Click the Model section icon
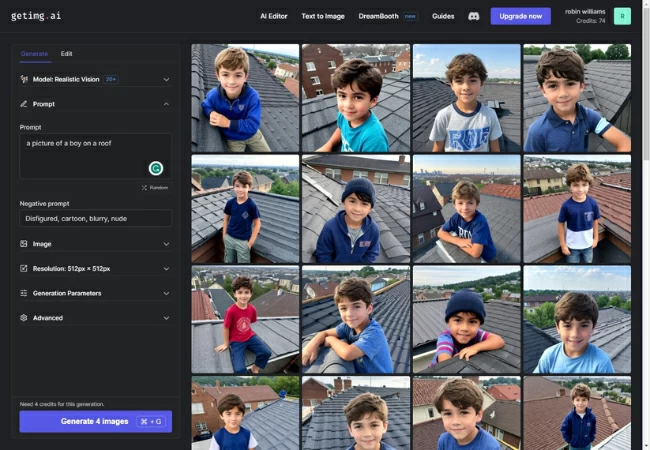Image resolution: width=650 pixels, height=450 pixels. [24, 79]
